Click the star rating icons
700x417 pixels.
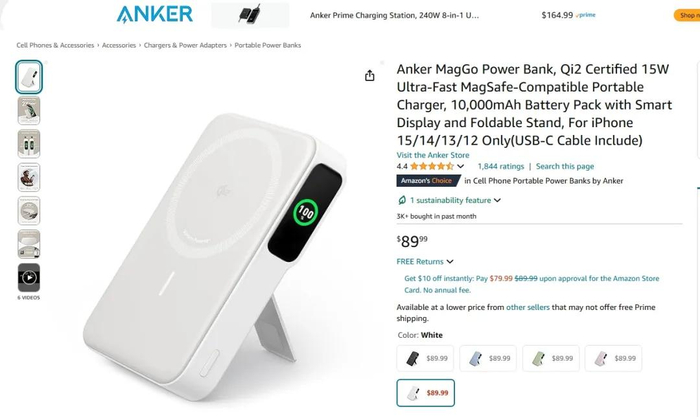(x=432, y=167)
